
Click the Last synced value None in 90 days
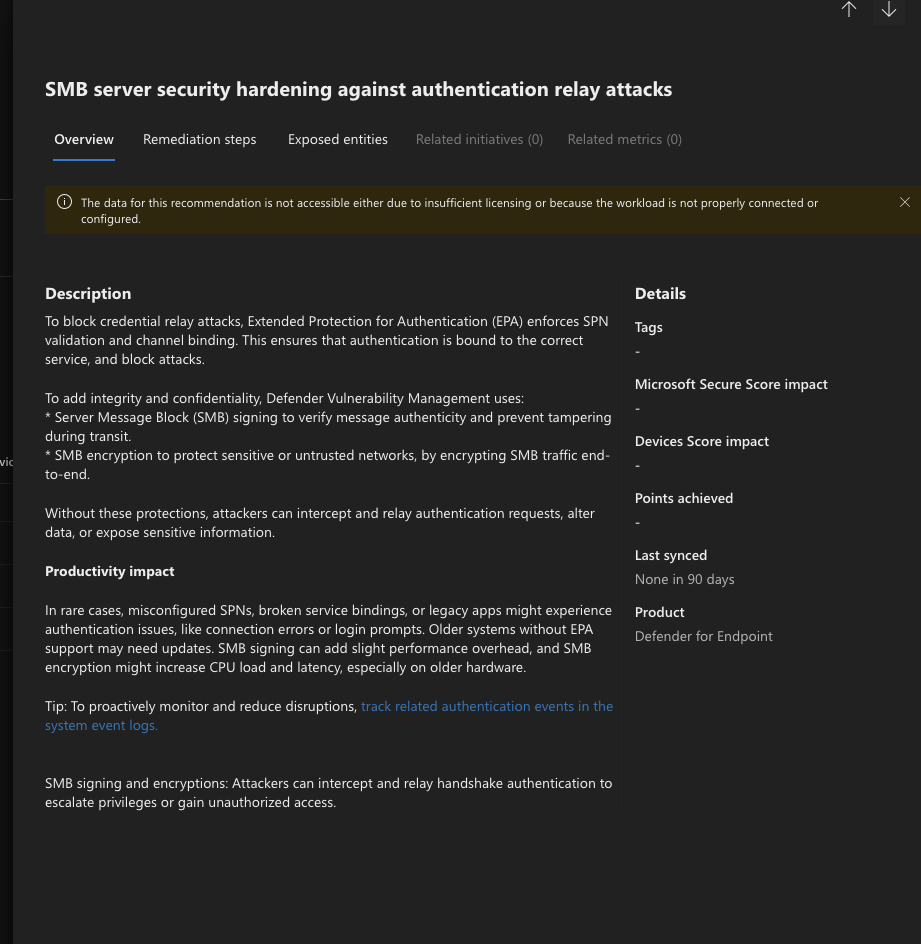[x=684, y=578]
